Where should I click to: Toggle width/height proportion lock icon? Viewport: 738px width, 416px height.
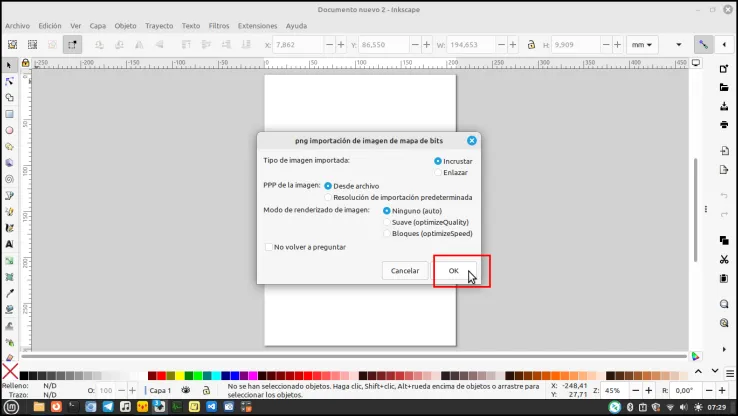tap(531, 45)
